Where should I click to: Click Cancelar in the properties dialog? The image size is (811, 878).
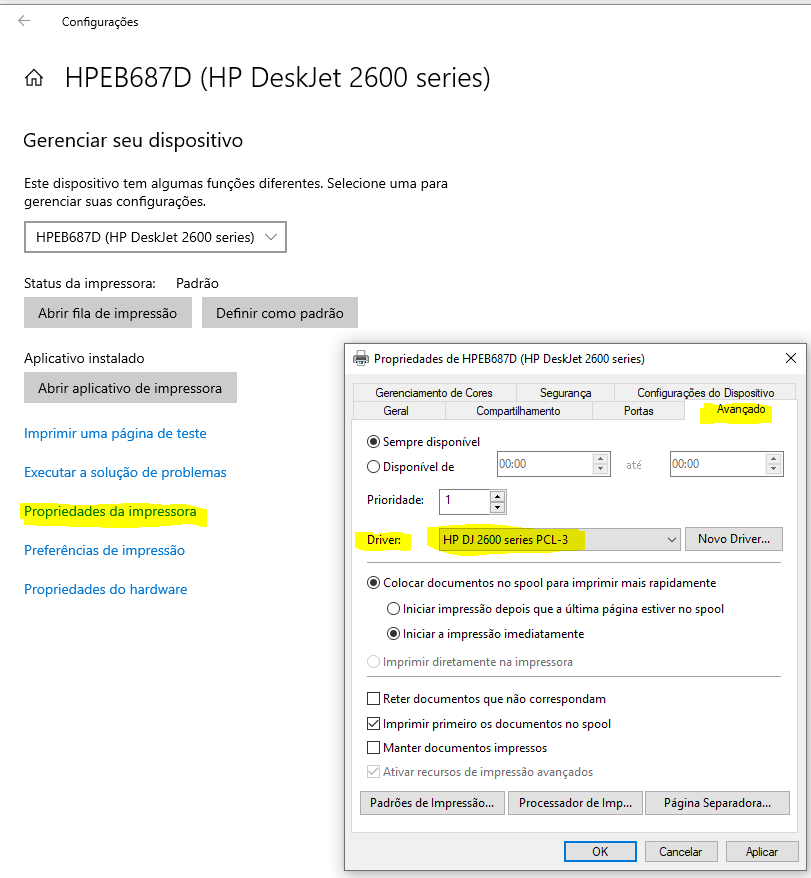(681, 852)
